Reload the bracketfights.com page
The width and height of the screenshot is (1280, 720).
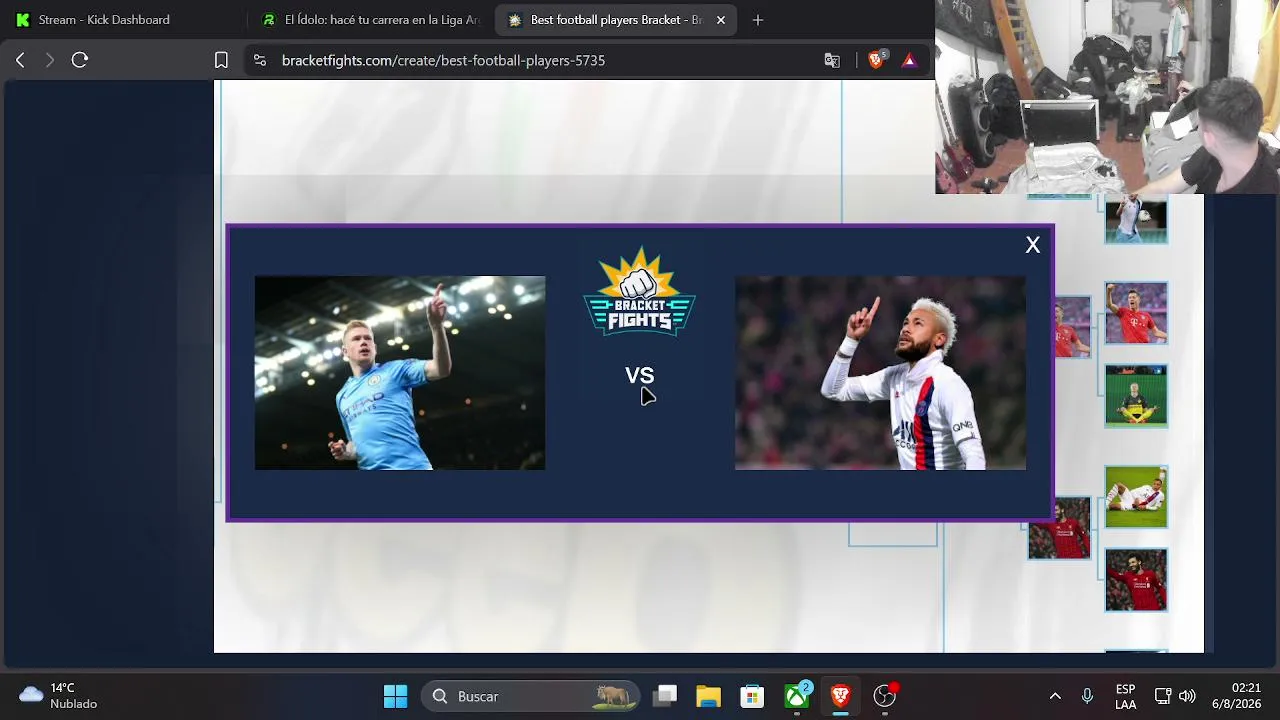[x=80, y=60]
